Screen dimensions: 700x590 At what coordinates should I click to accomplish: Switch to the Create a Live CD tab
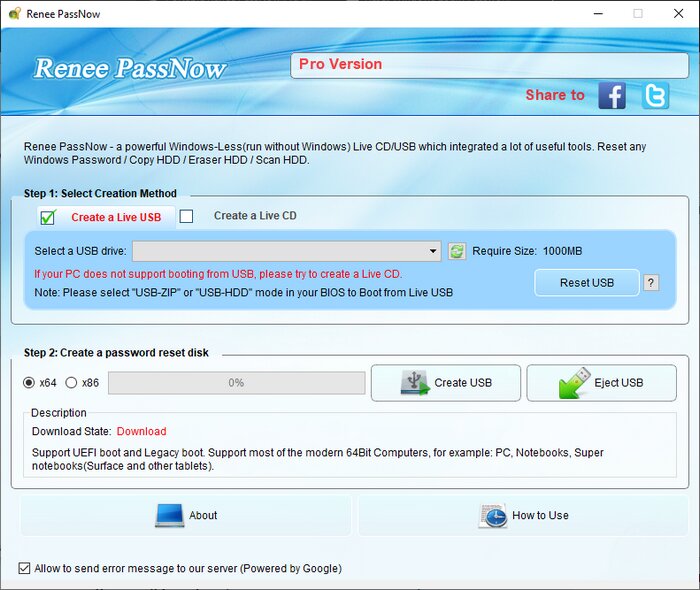(x=255, y=216)
